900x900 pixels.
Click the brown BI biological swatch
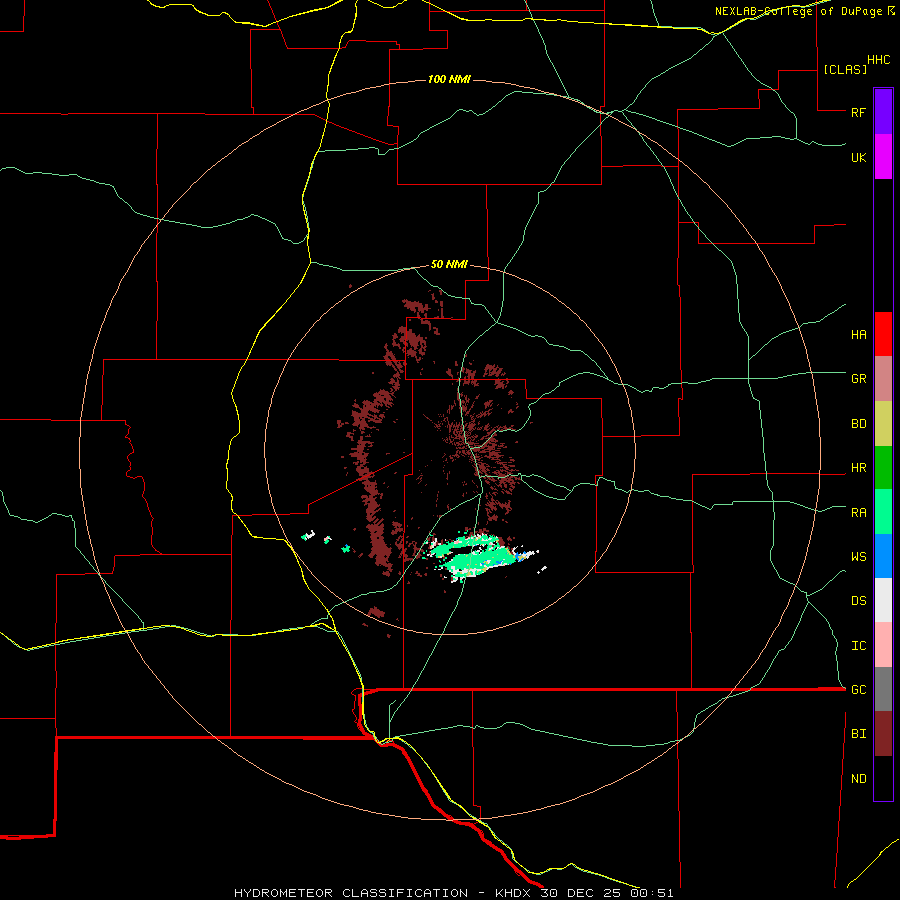[x=883, y=734]
